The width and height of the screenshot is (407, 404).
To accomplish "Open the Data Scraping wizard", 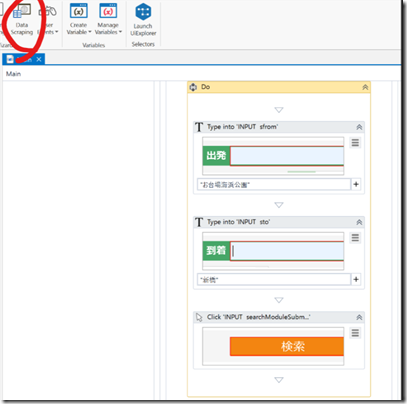I will click(22, 19).
